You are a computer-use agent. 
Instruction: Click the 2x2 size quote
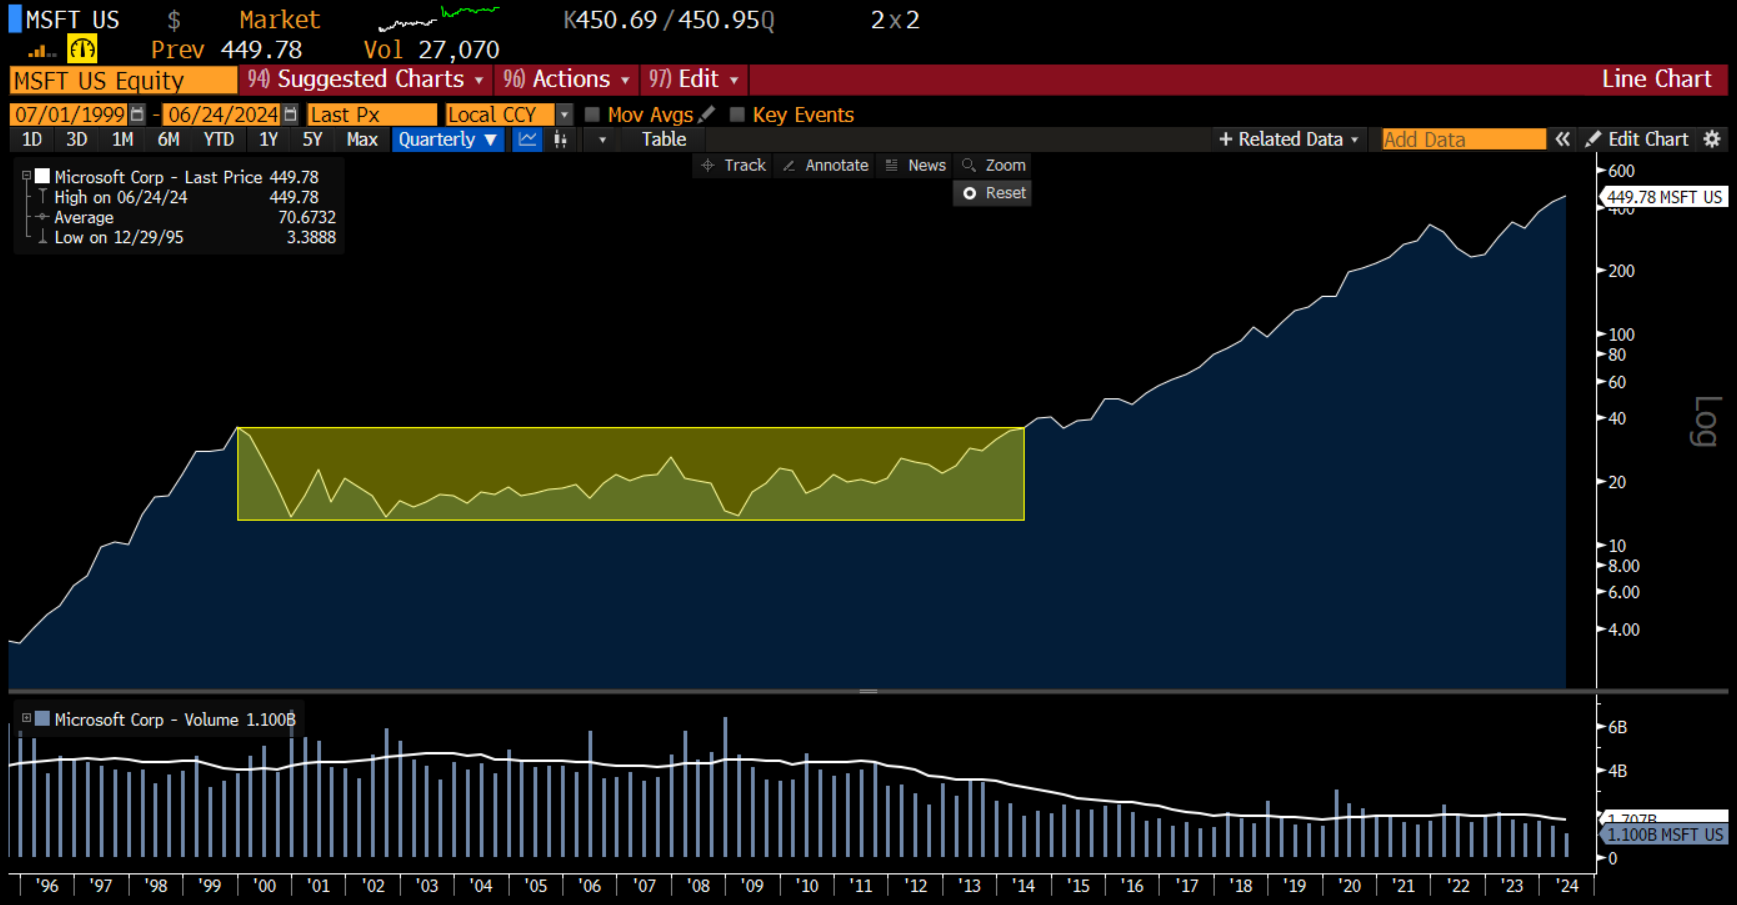click(x=895, y=19)
